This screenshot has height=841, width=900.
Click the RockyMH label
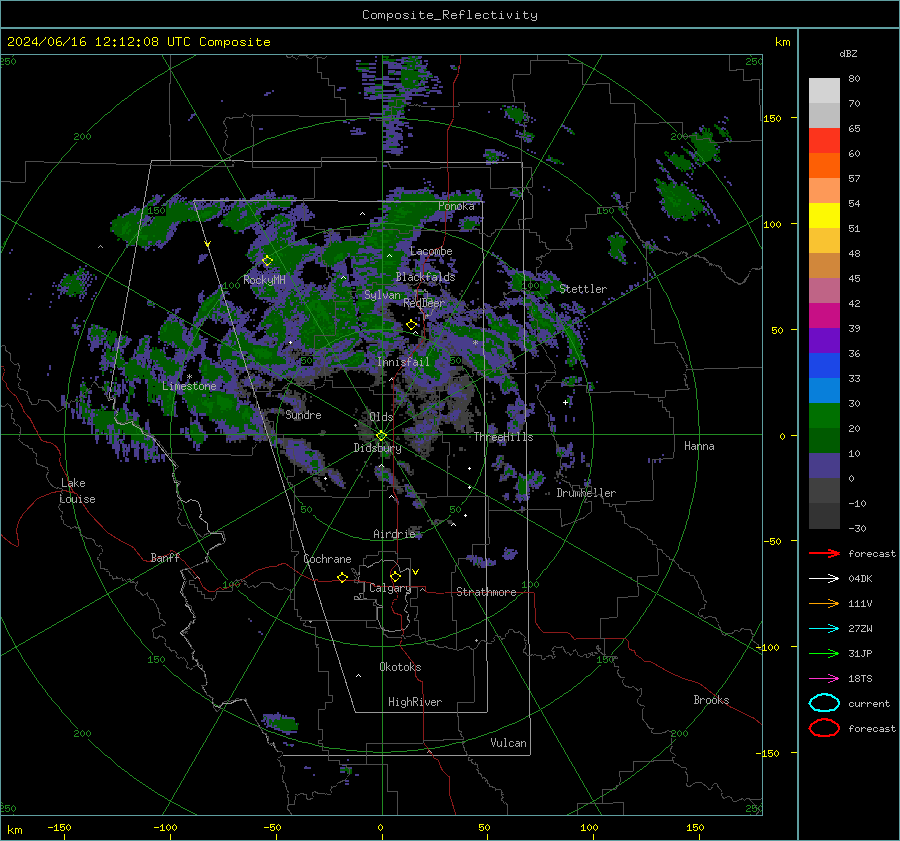264,280
